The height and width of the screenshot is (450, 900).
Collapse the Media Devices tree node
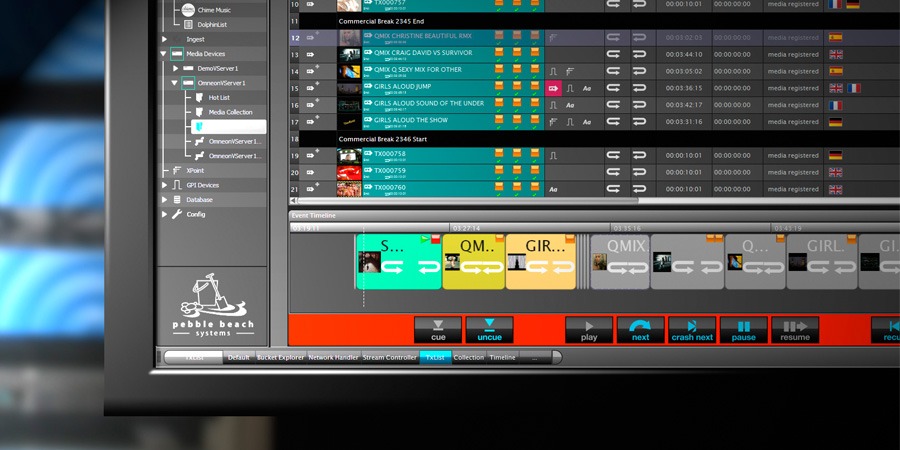(x=164, y=54)
